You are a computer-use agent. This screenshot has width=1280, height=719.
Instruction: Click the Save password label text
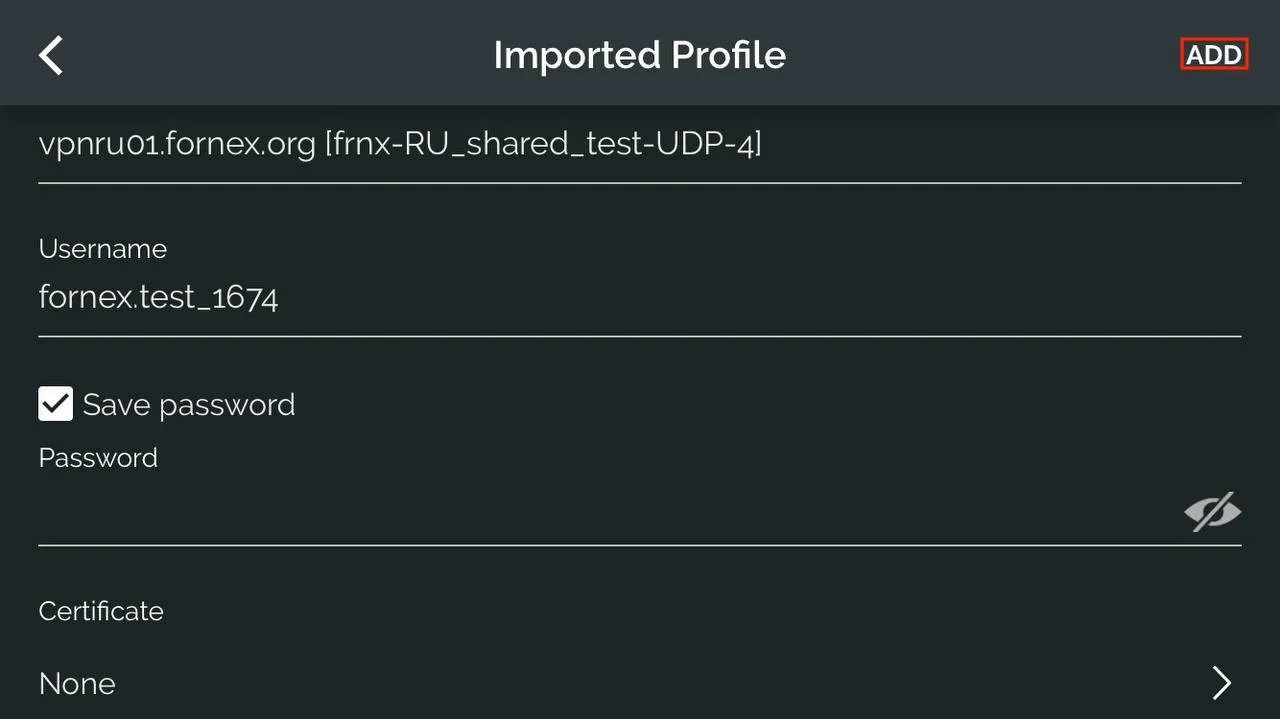click(189, 405)
